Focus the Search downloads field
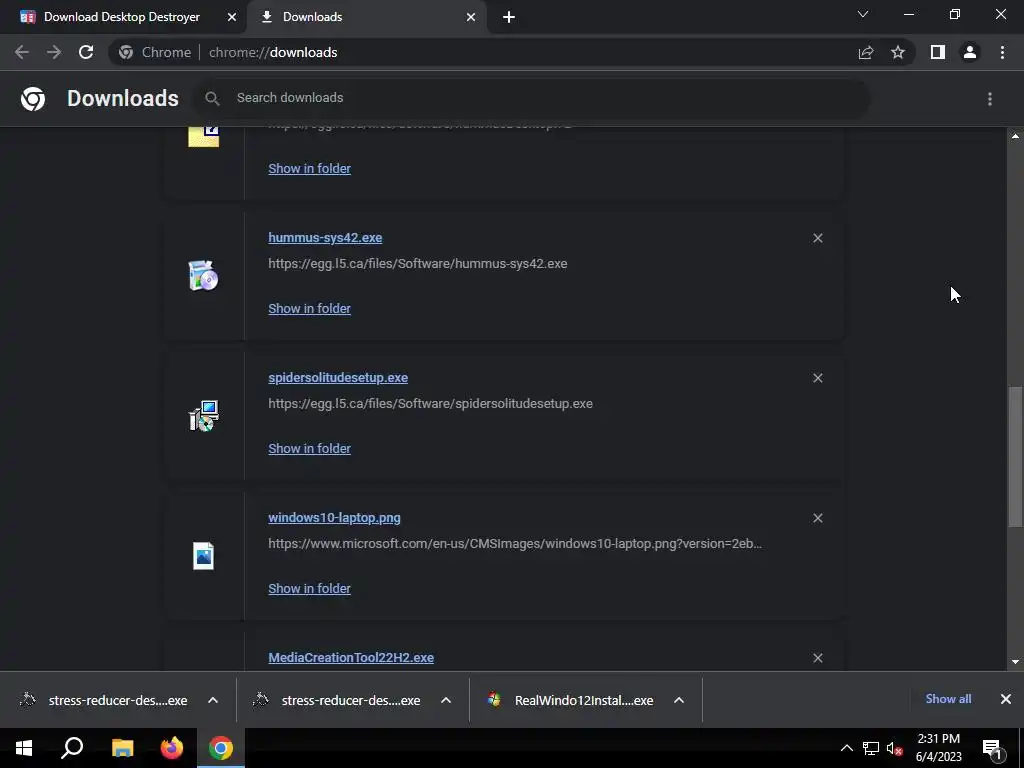The width and height of the screenshot is (1024, 768). pos(532,98)
